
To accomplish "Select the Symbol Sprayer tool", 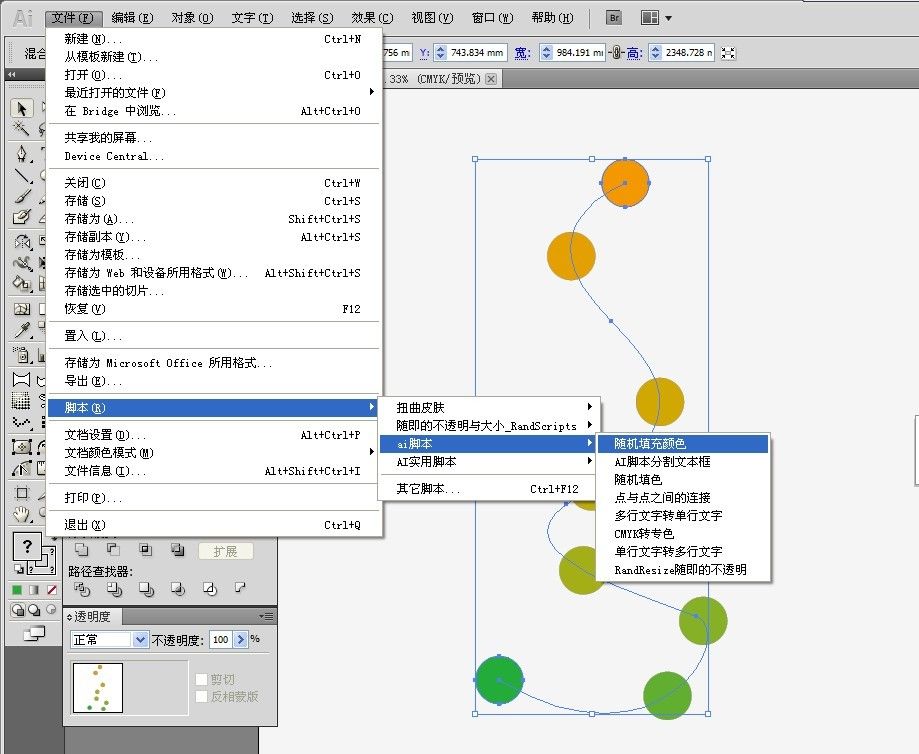I will (x=22, y=355).
